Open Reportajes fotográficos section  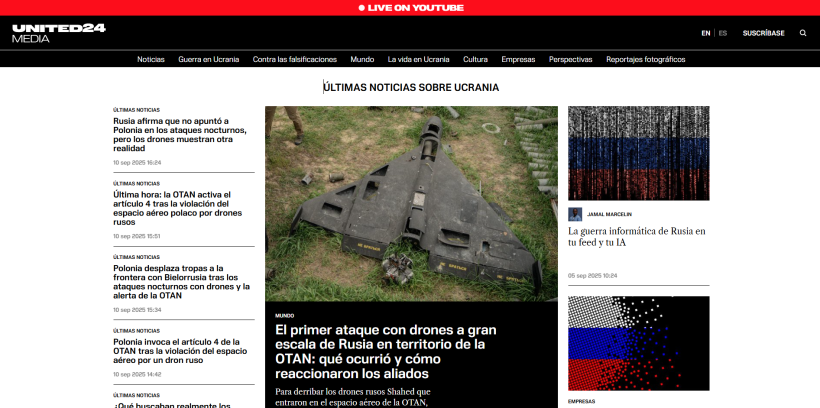coord(645,59)
